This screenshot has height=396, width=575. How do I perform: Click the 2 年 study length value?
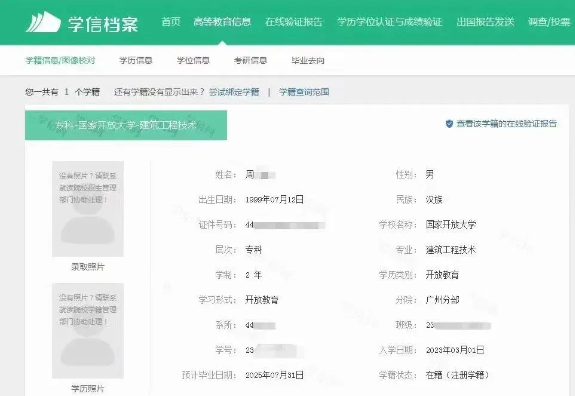tap(253, 275)
